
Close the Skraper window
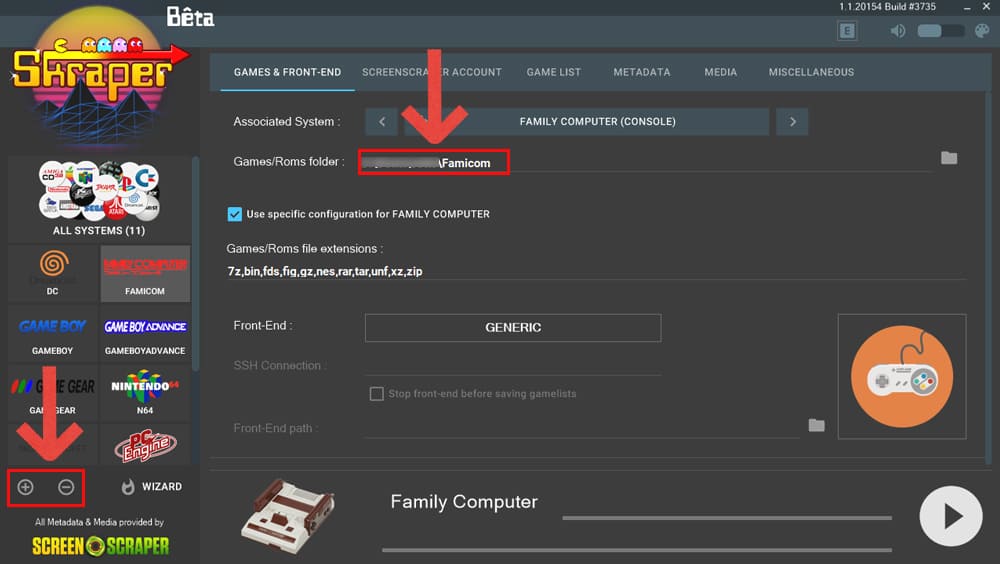(x=986, y=7)
